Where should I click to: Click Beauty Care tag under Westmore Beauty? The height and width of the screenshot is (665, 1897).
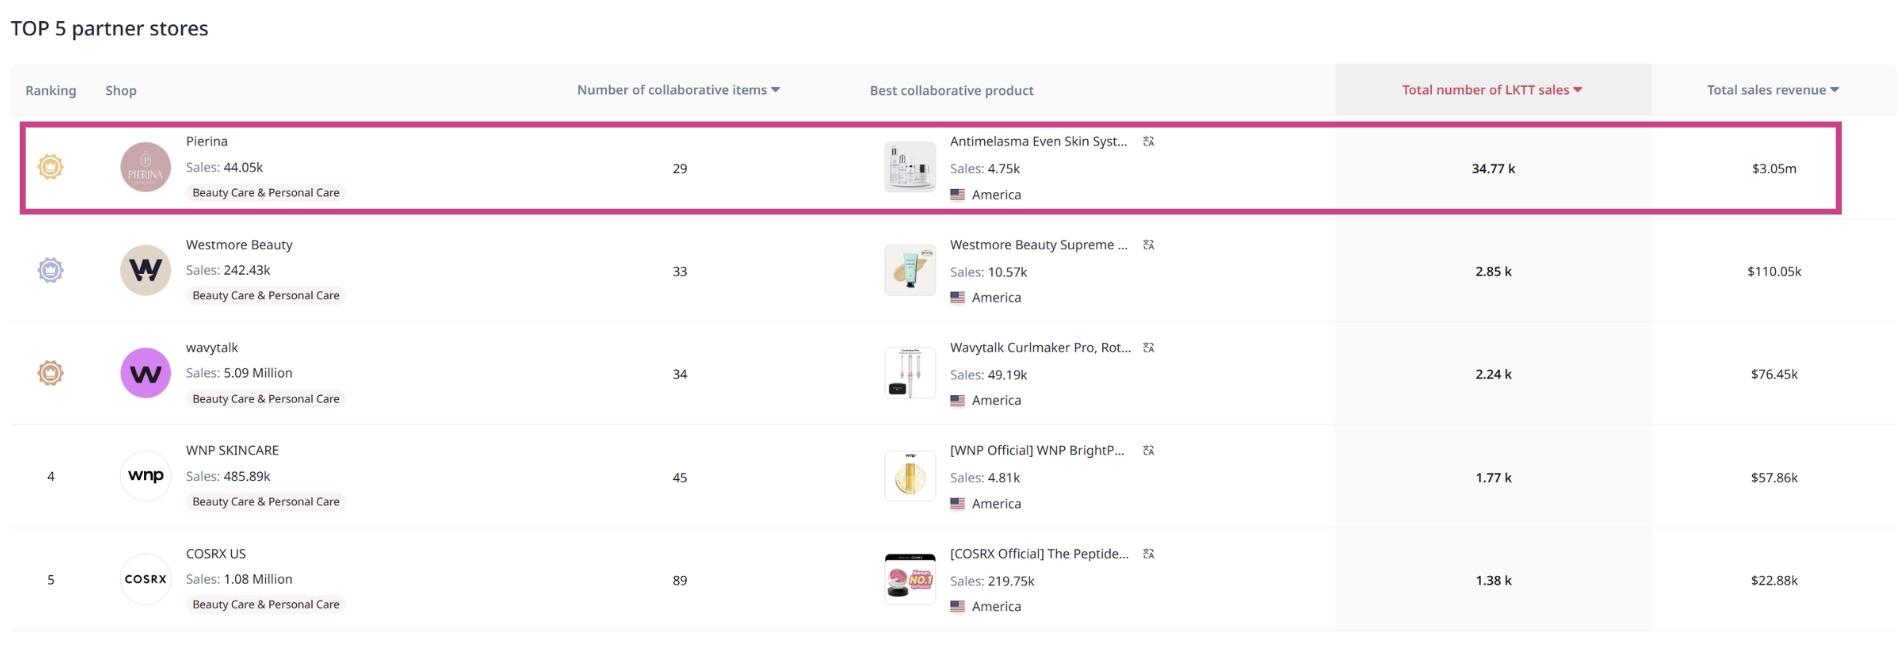pyautogui.click(x=266, y=295)
